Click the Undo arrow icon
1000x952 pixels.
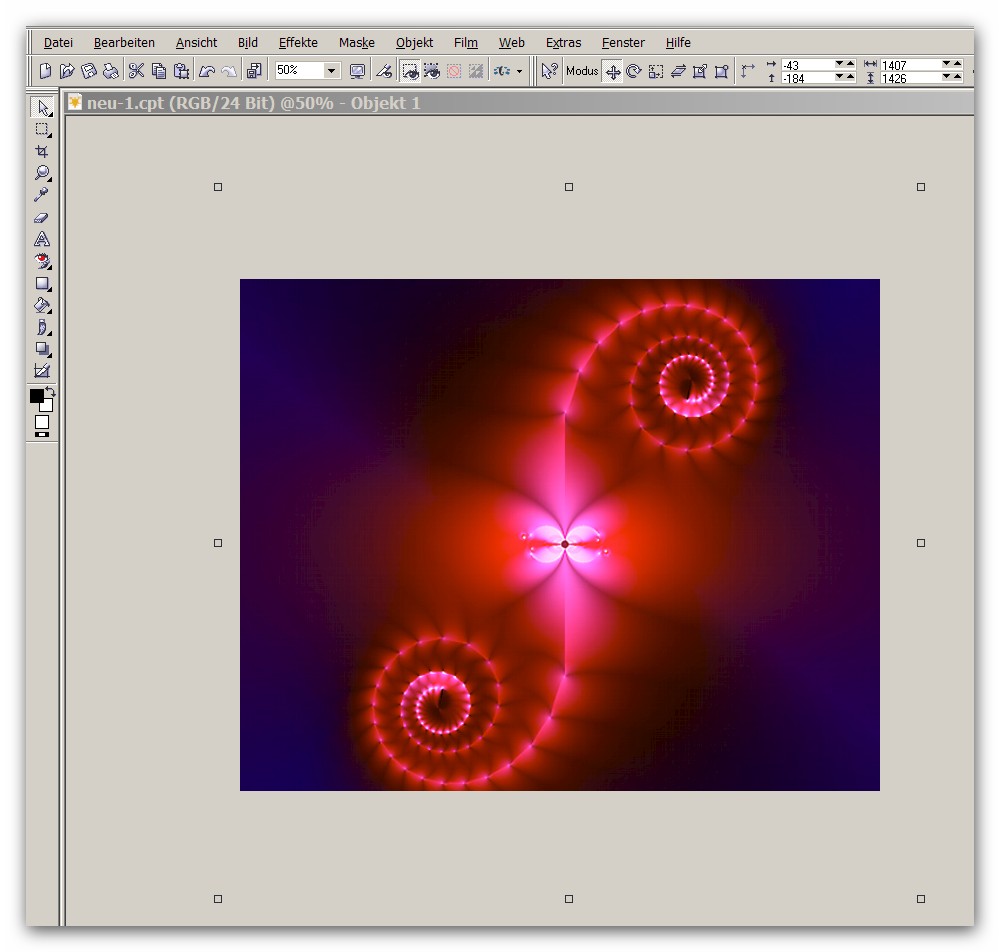coord(207,71)
